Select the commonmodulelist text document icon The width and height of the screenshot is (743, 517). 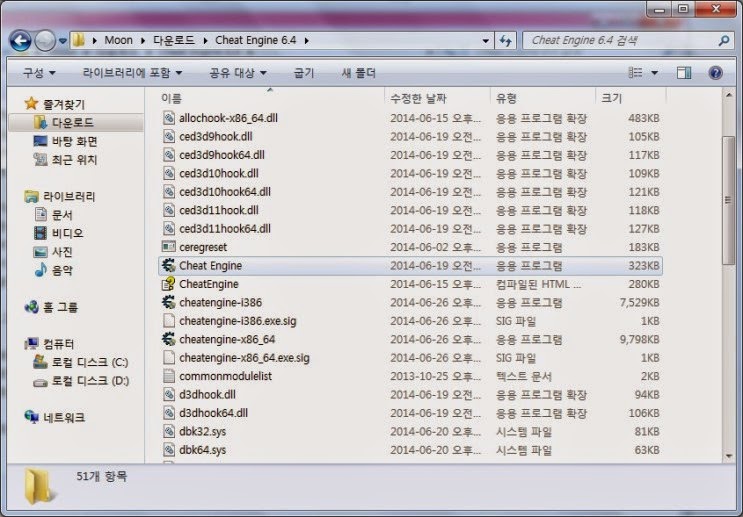(169, 376)
